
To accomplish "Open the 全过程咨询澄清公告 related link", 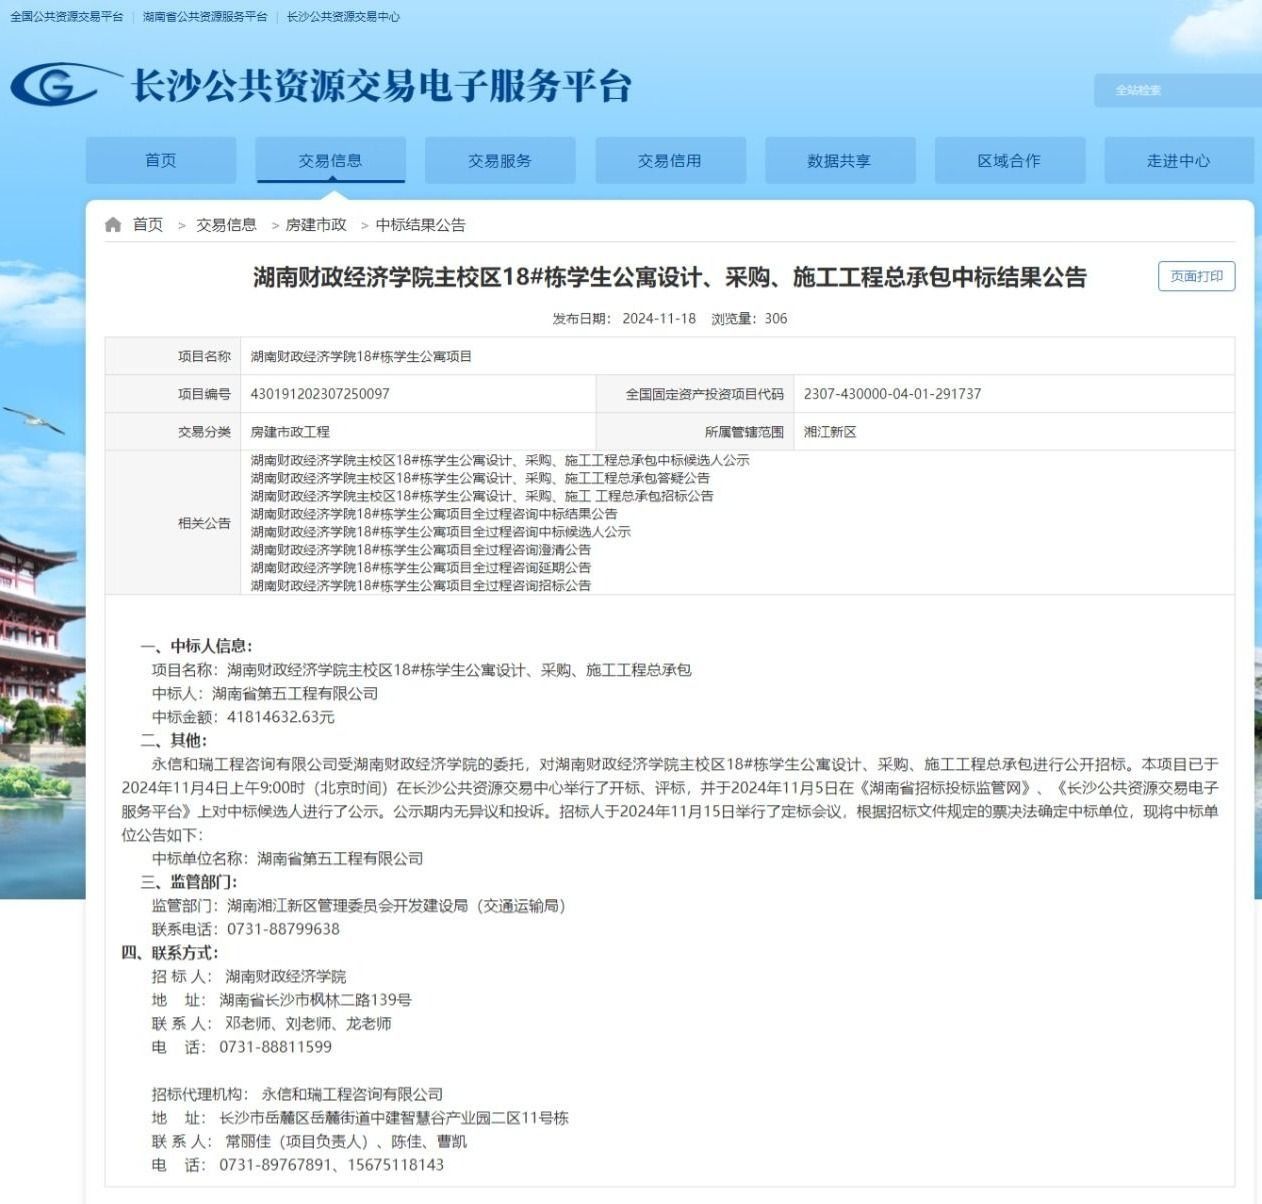I will 421,550.
